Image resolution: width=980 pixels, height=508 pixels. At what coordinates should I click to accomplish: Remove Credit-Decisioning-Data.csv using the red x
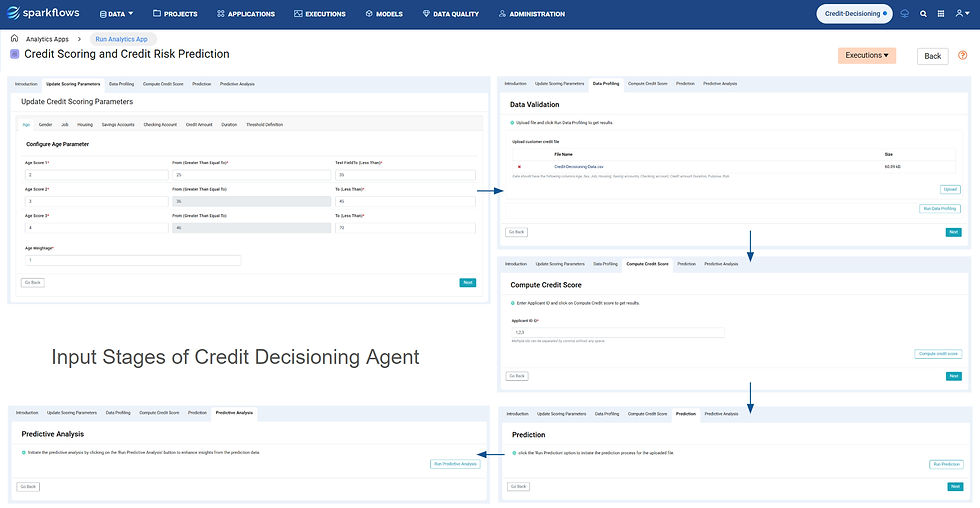click(519, 167)
